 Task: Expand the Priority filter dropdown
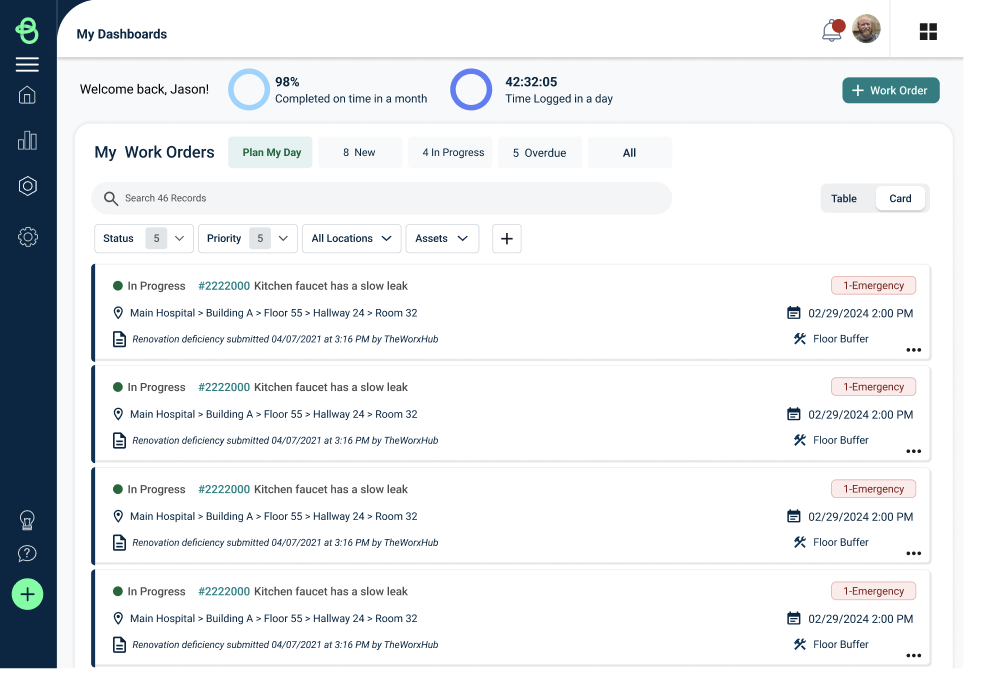pos(247,238)
